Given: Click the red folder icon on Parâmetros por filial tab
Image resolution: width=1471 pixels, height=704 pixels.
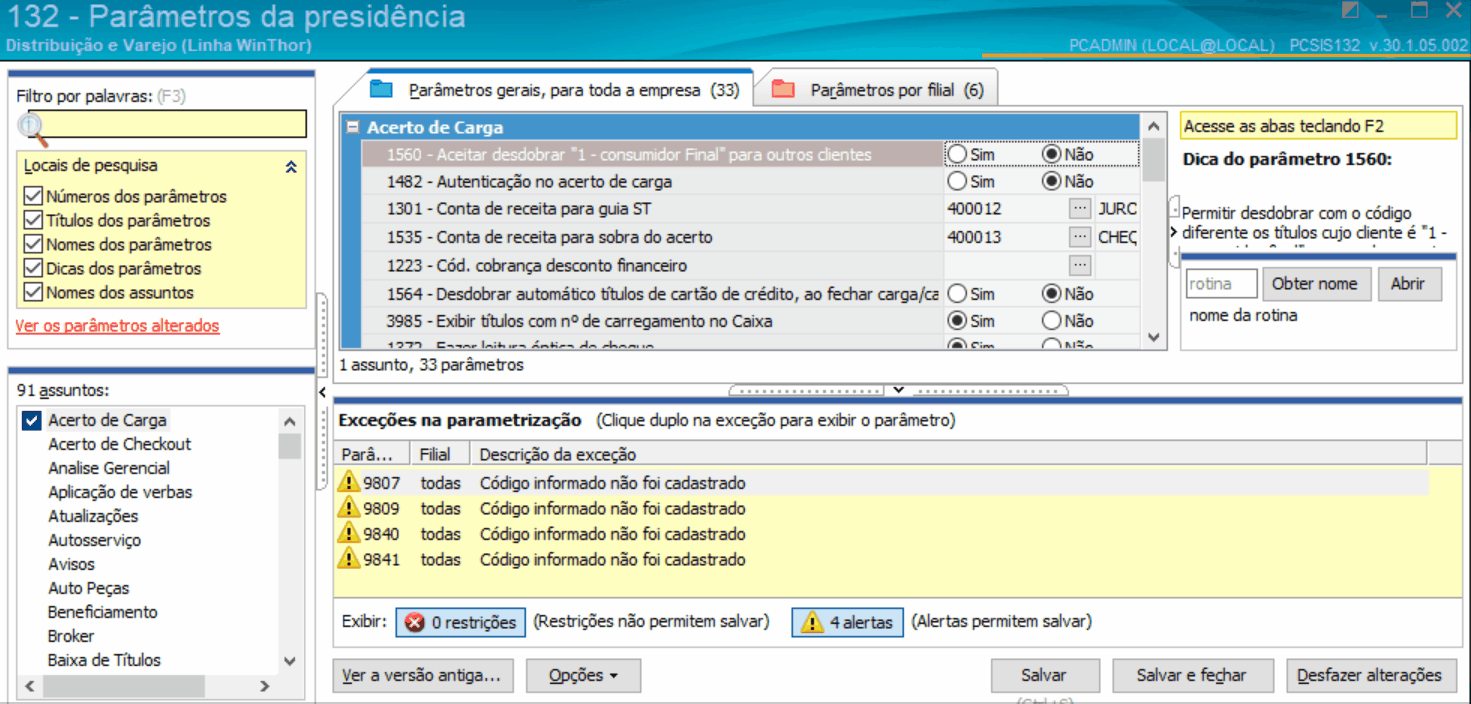Looking at the screenshot, I should 783,89.
